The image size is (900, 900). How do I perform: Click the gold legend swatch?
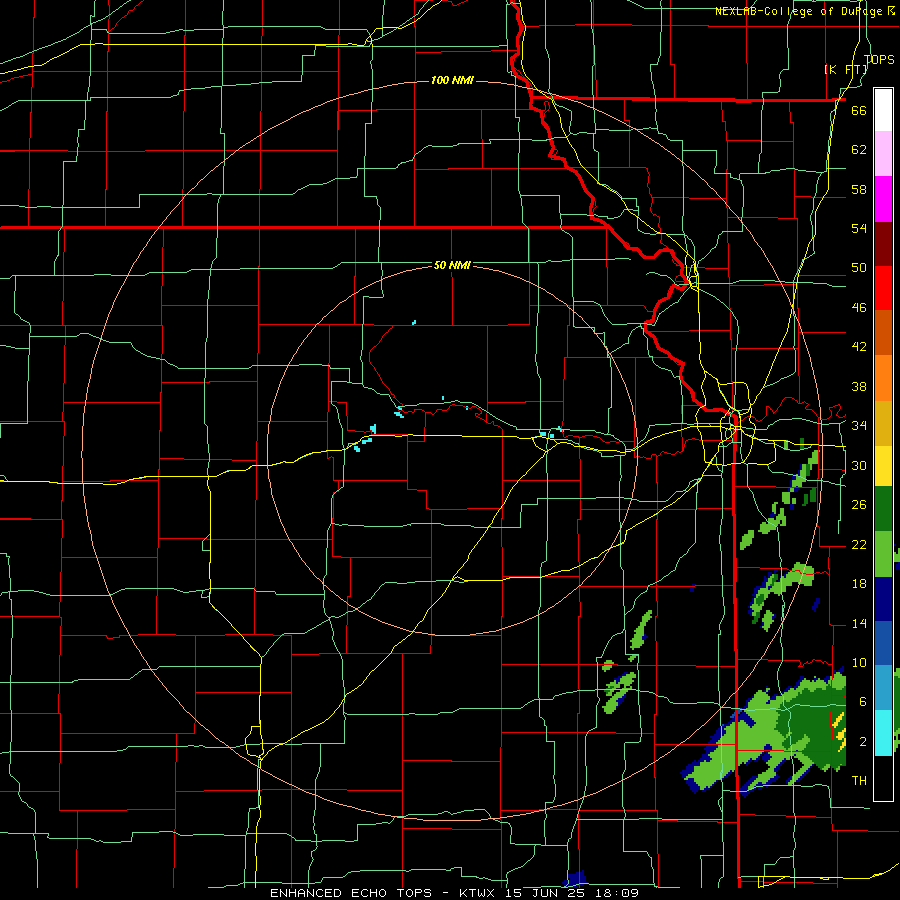[883, 423]
